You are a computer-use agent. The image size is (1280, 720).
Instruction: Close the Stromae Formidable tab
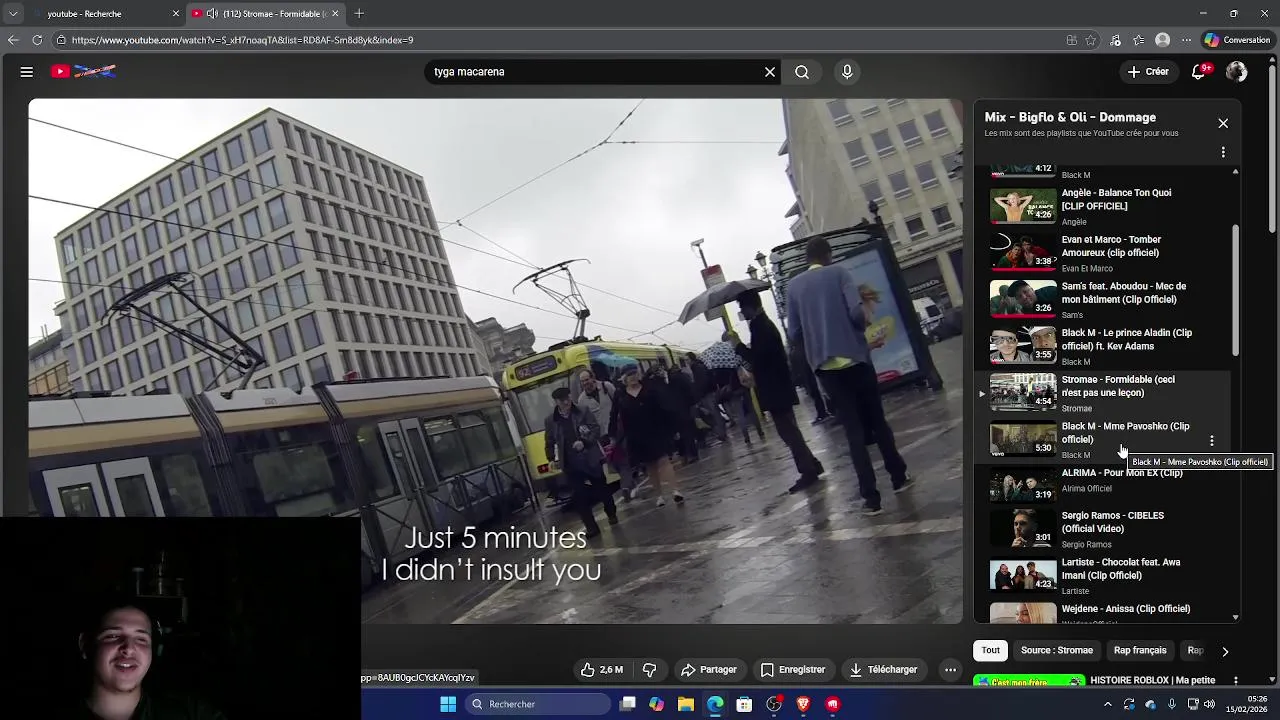coord(335,14)
